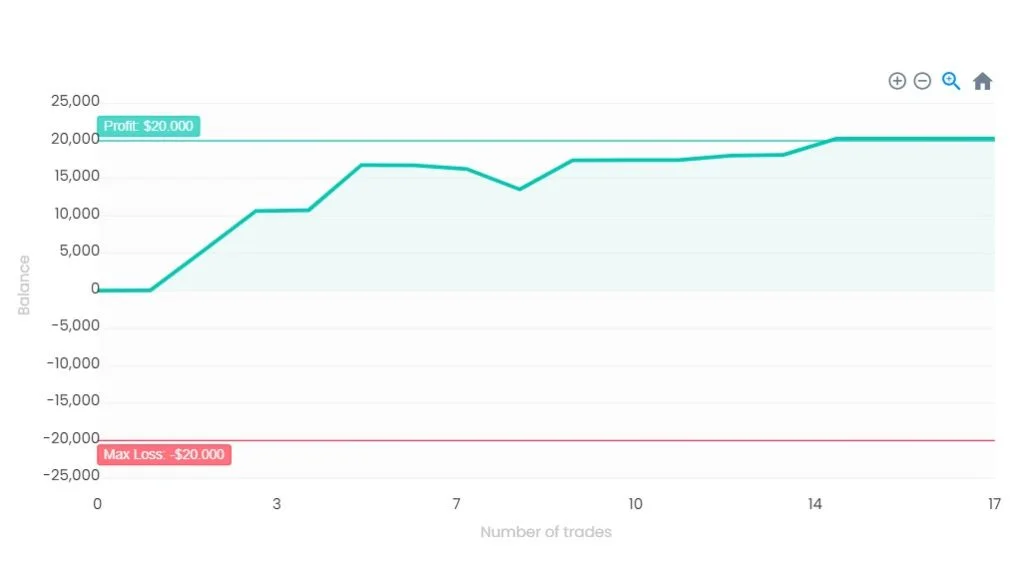Click the red max loss threshold line
Image resolution: width=1024 pixels, height=582 pixels.
pyautogui.click(x=546, y=440)
